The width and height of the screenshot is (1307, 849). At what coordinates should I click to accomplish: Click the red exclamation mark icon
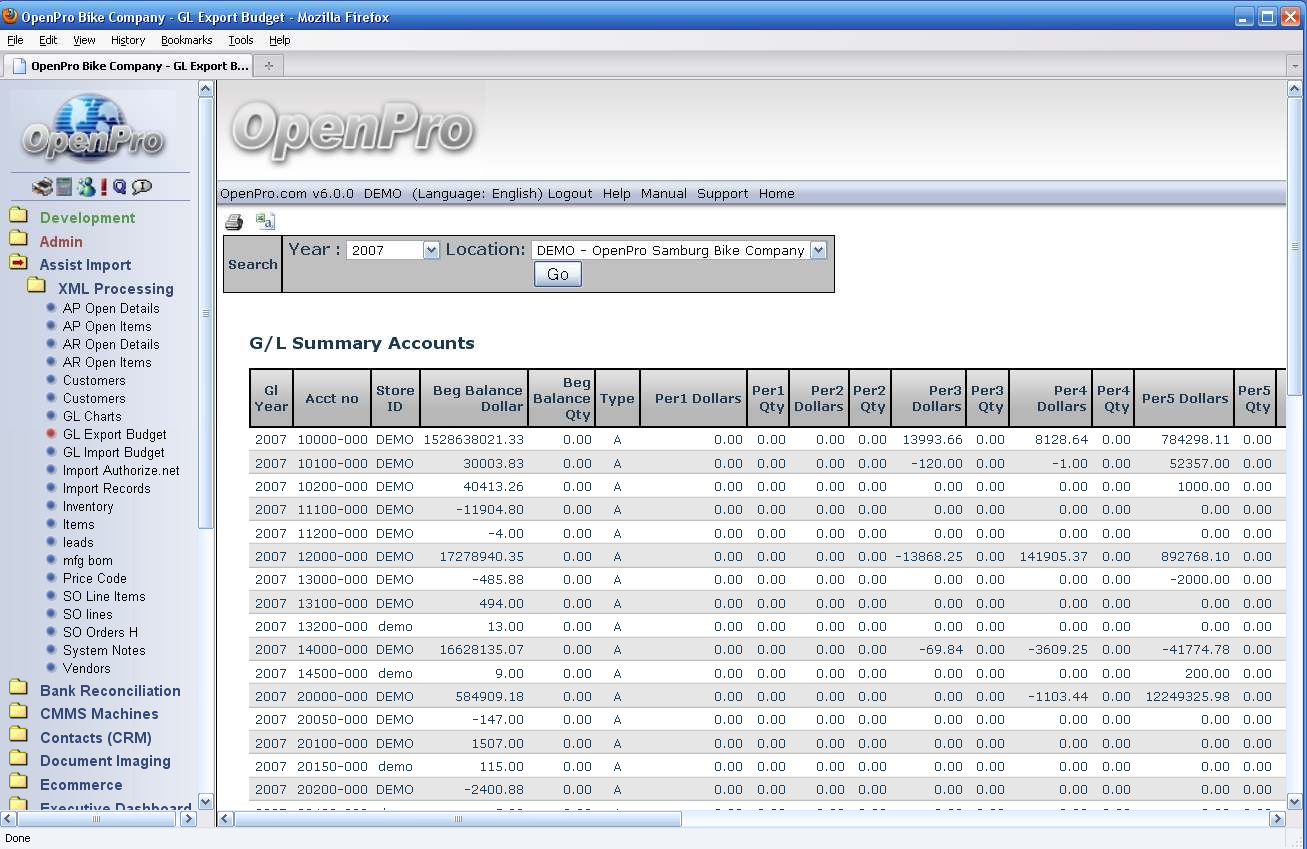pos(104,187)
